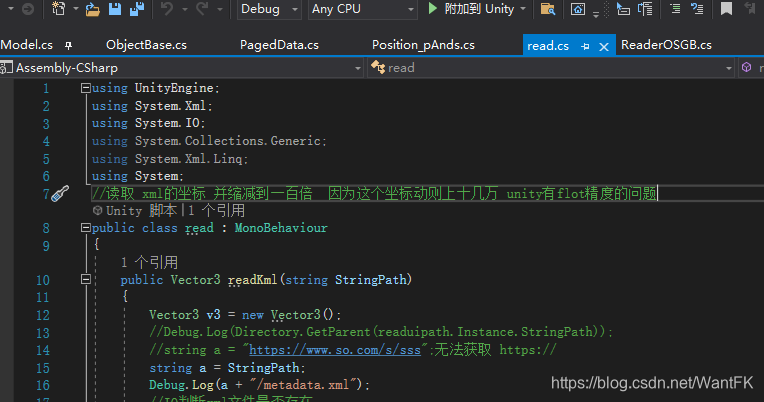
Task: Click the Save All icon
Action: [x=137, y=8]
